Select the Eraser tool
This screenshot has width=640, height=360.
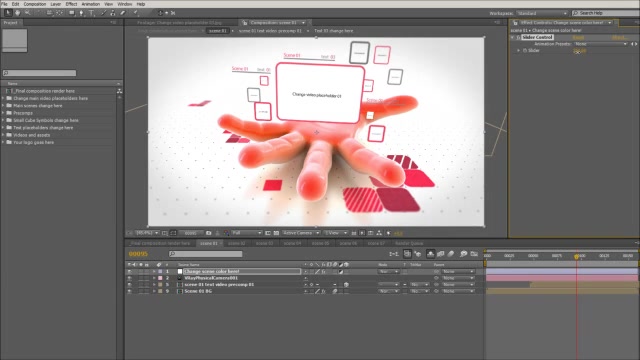[x=122, y=13]
